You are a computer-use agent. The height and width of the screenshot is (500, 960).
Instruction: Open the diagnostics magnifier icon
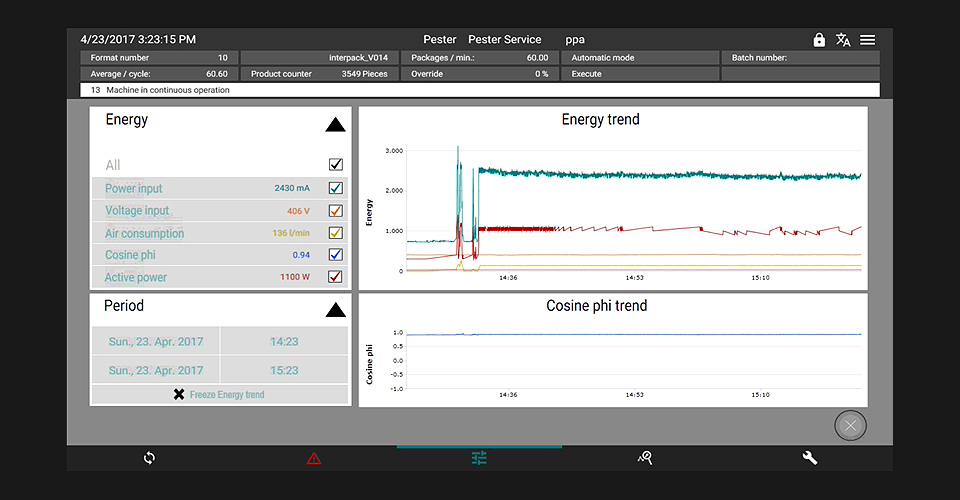point(645,458)
